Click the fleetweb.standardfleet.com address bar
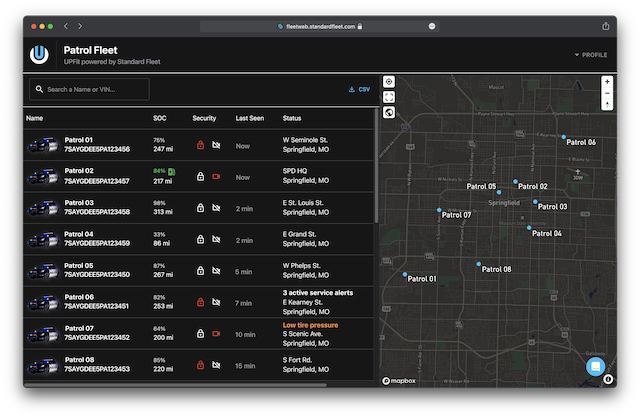This screenshot has height=417, width=640. (x=320, y=27)
